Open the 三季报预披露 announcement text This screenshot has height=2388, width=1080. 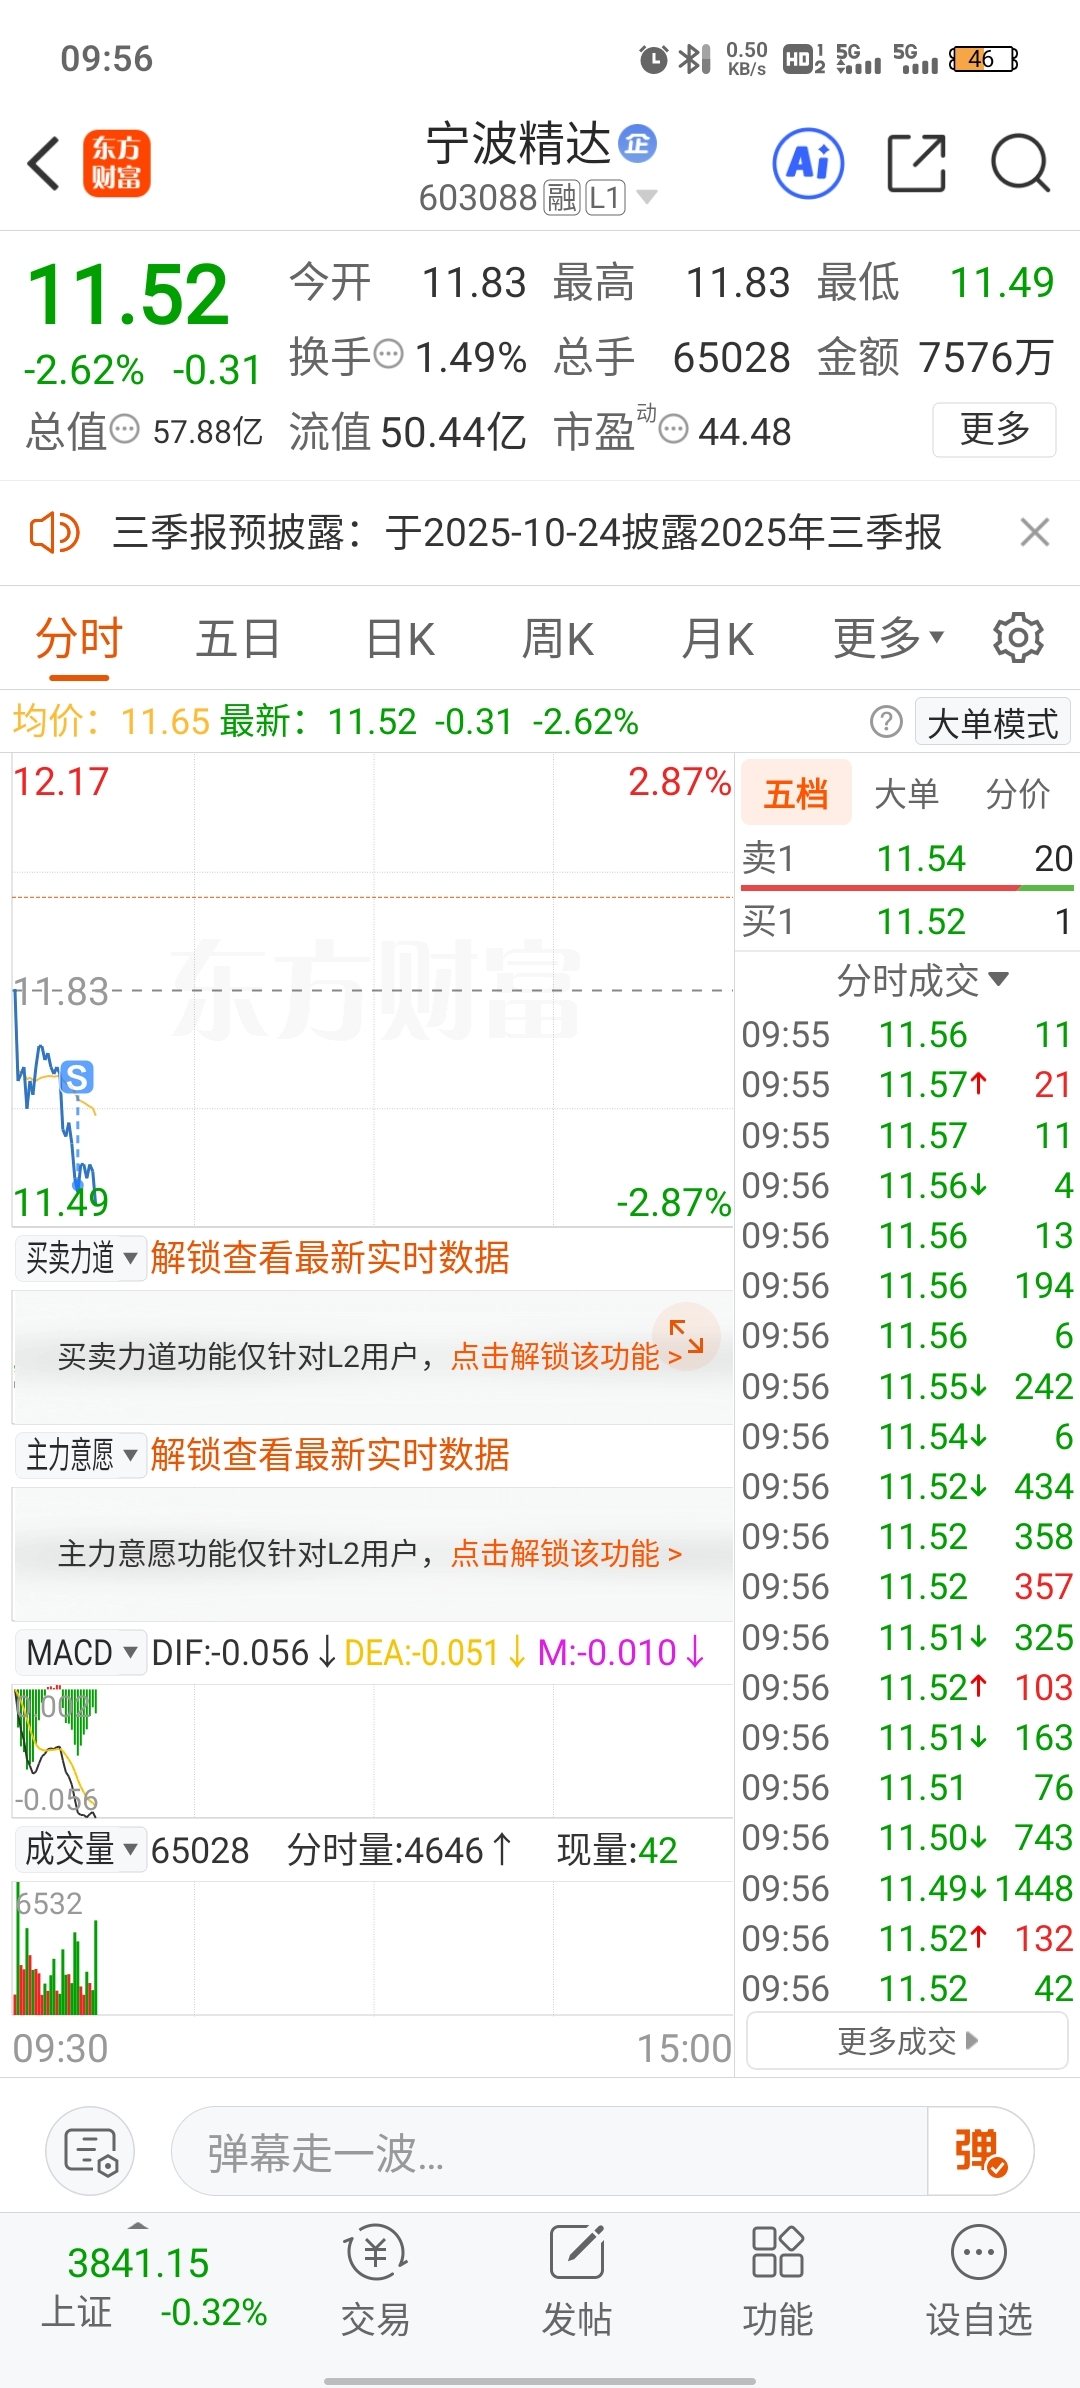527,532
